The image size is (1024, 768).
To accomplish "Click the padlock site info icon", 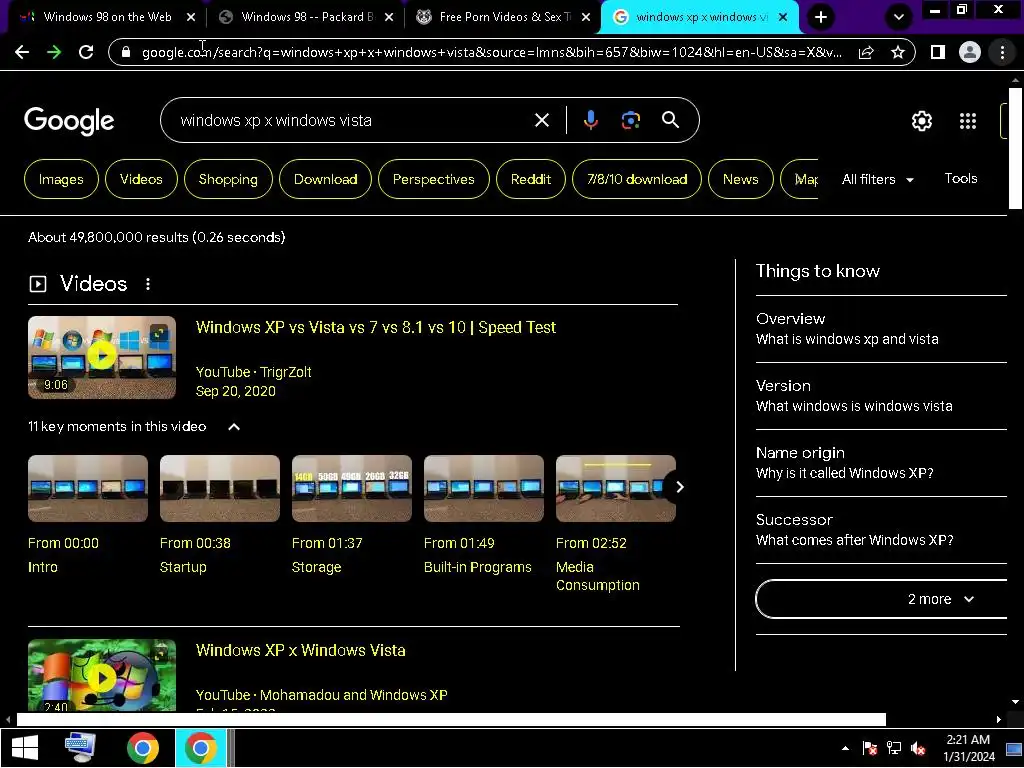I will [x=126, y=52].
